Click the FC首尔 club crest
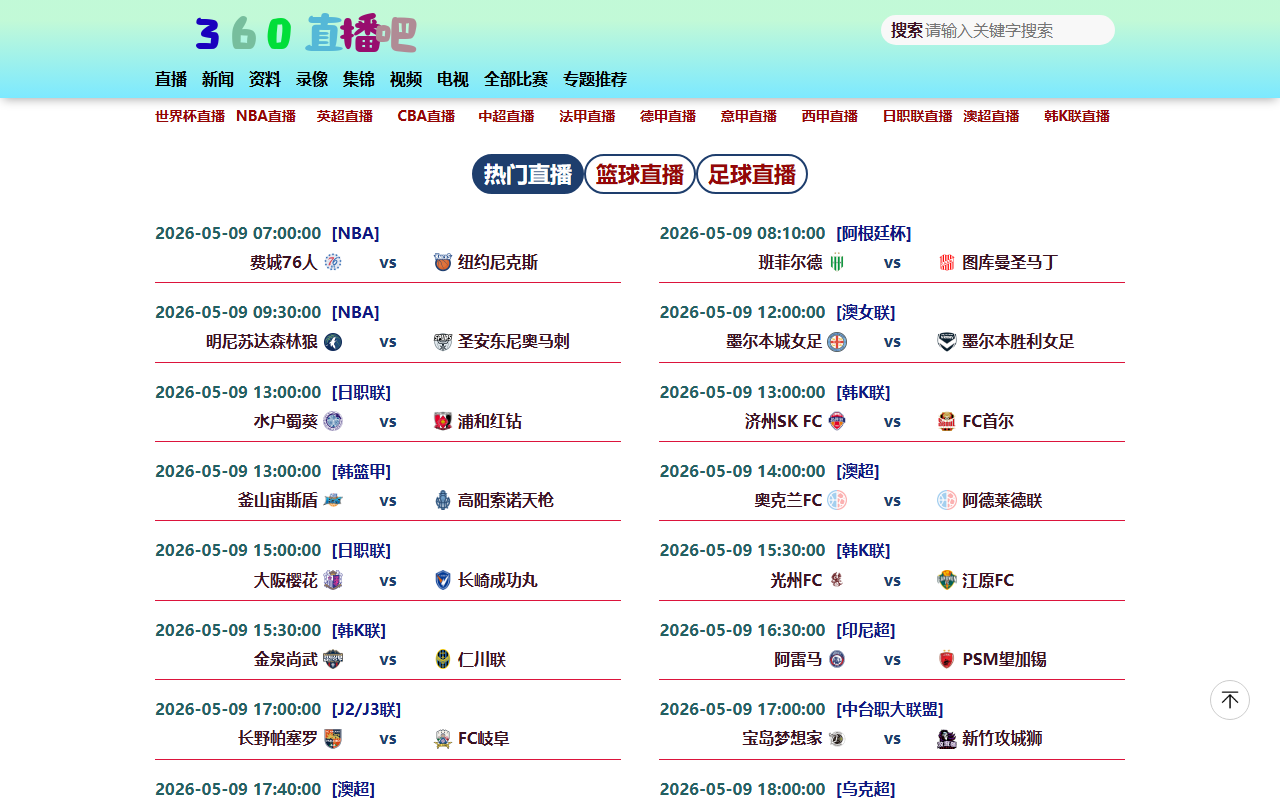The image size is (1280, 800). [947, 421]
